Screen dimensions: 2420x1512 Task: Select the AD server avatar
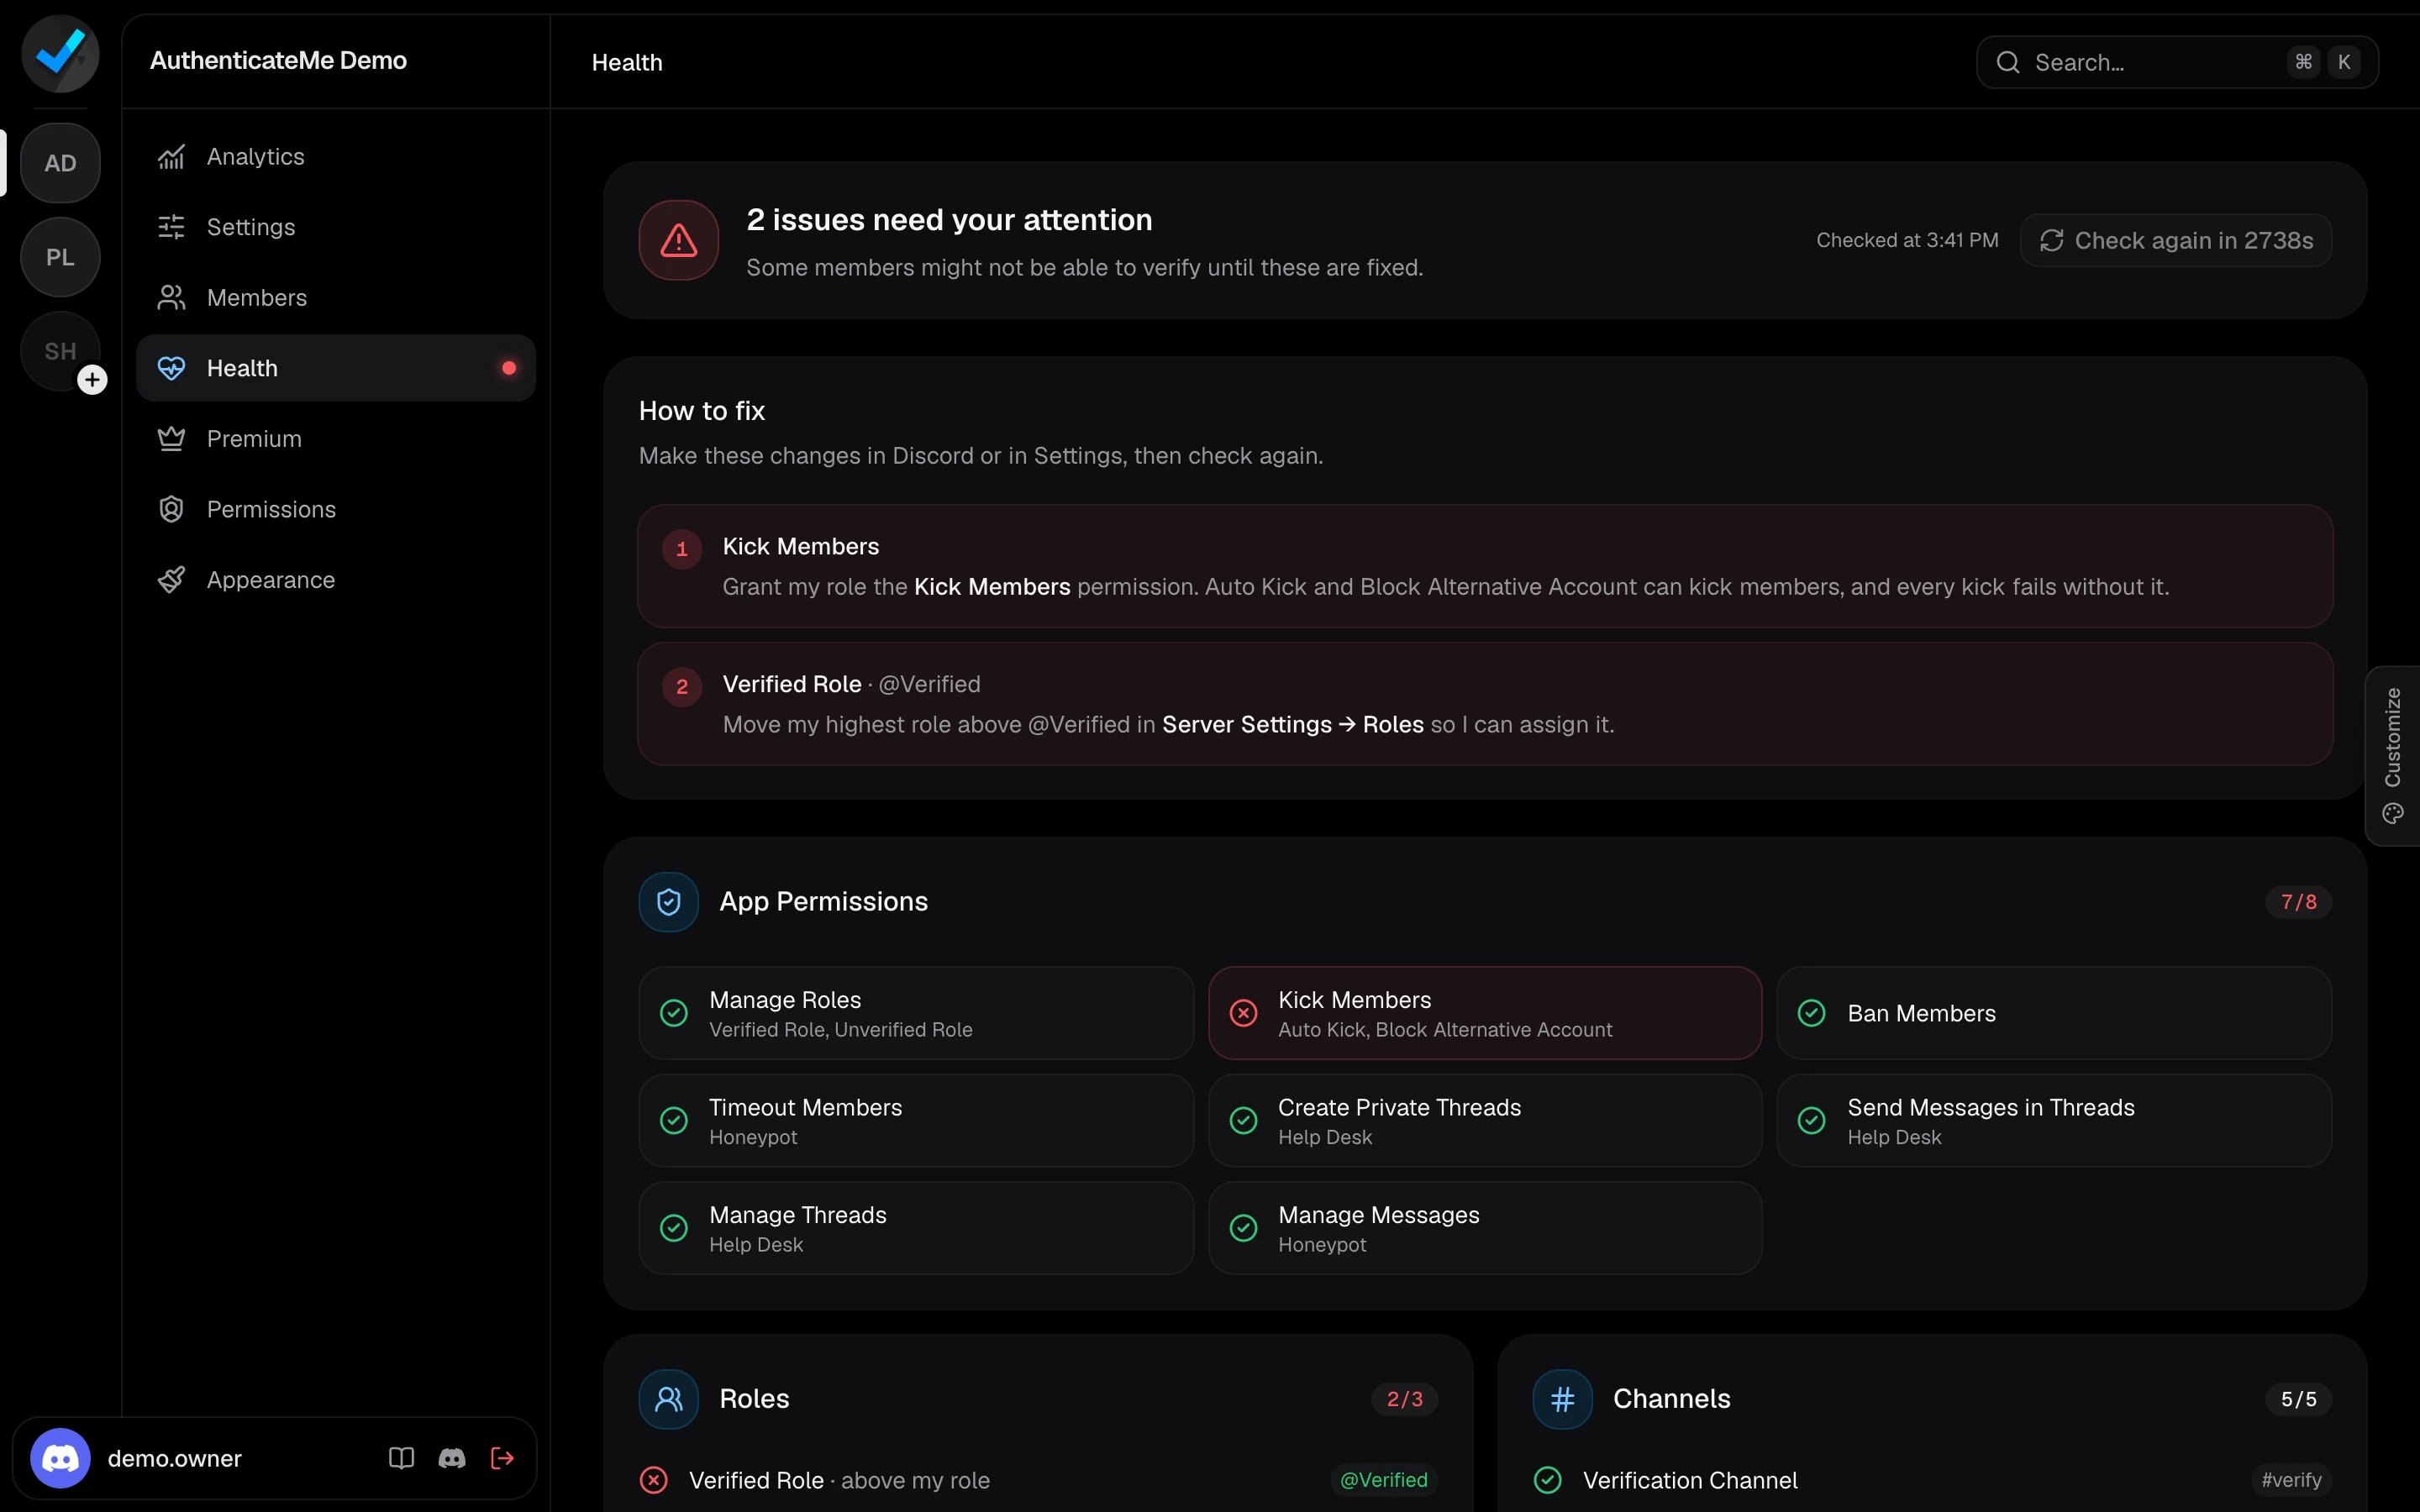(60, 163)
